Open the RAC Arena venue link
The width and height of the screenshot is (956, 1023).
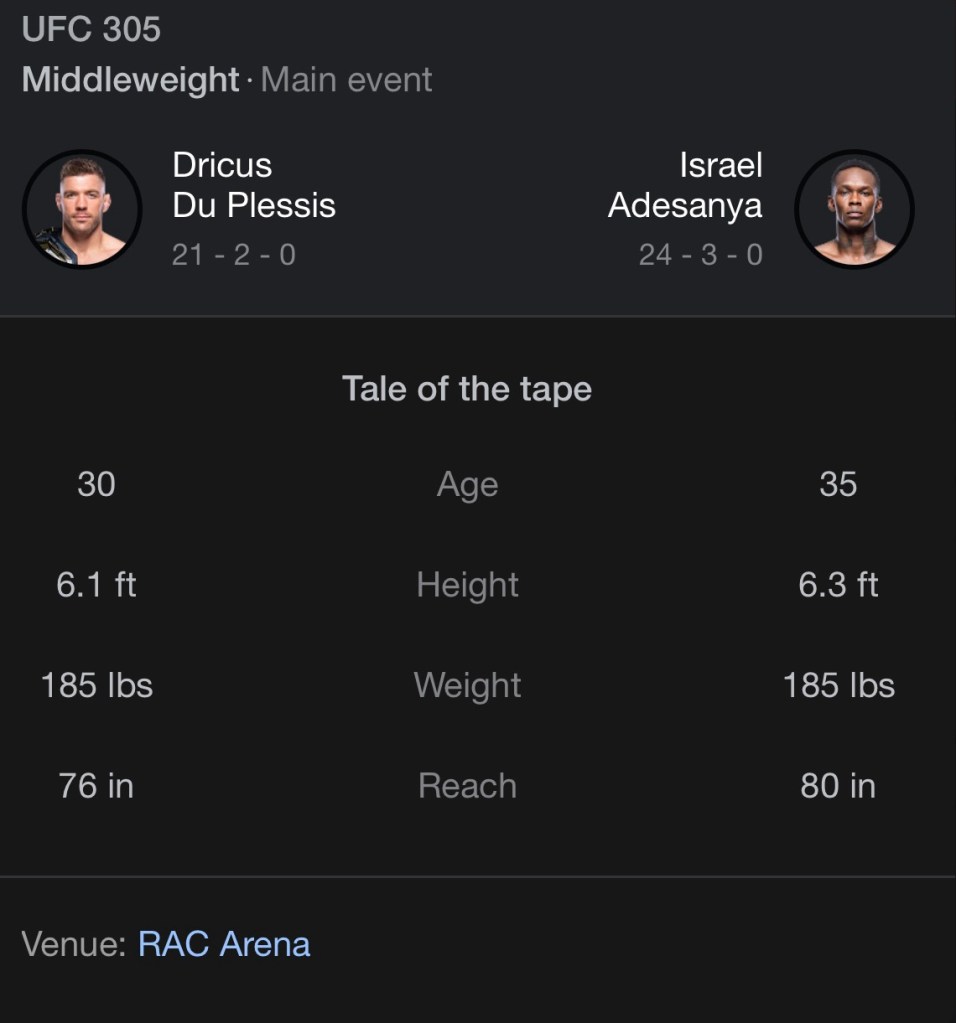pyautogui.click(x=224, y=944)
